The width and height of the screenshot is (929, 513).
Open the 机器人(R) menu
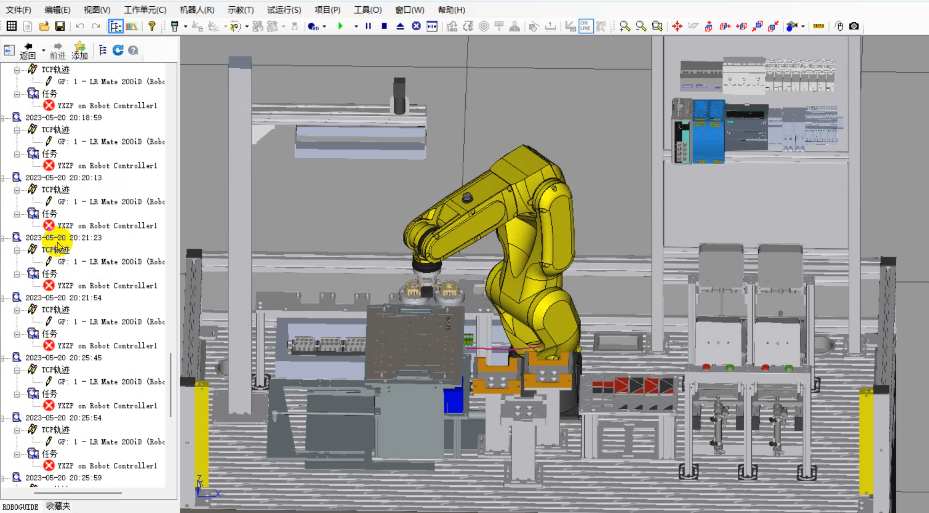tap(197, 10)
